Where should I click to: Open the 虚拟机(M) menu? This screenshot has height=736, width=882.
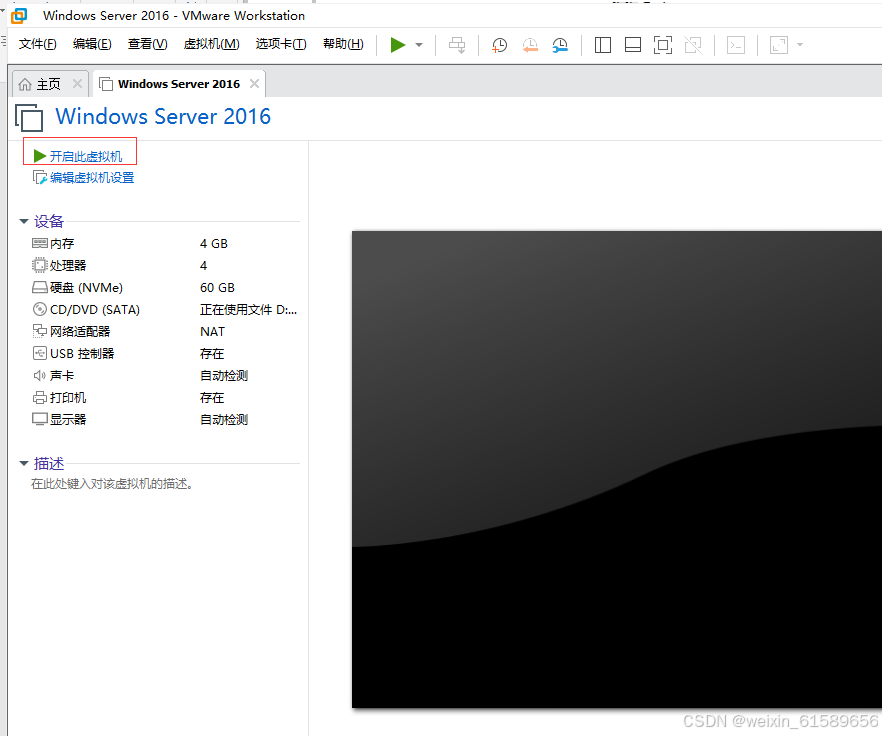click(212, 44)
